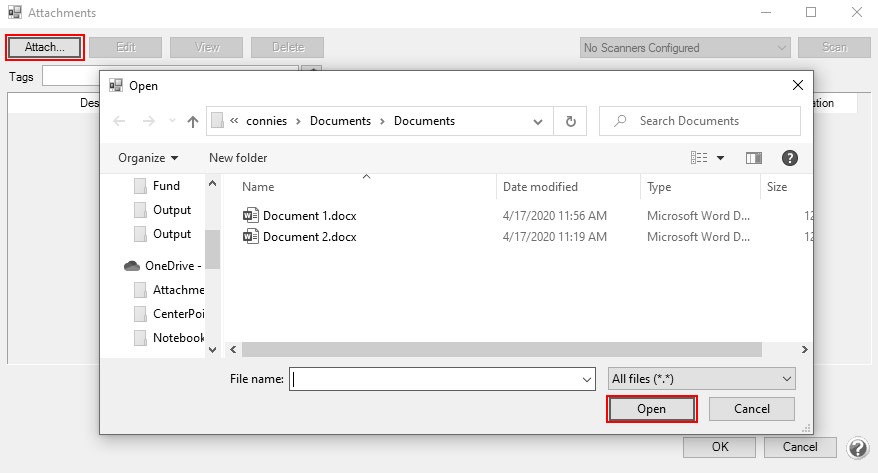
Task: Toggle the preview pane icon
Action: pos(754,158)
